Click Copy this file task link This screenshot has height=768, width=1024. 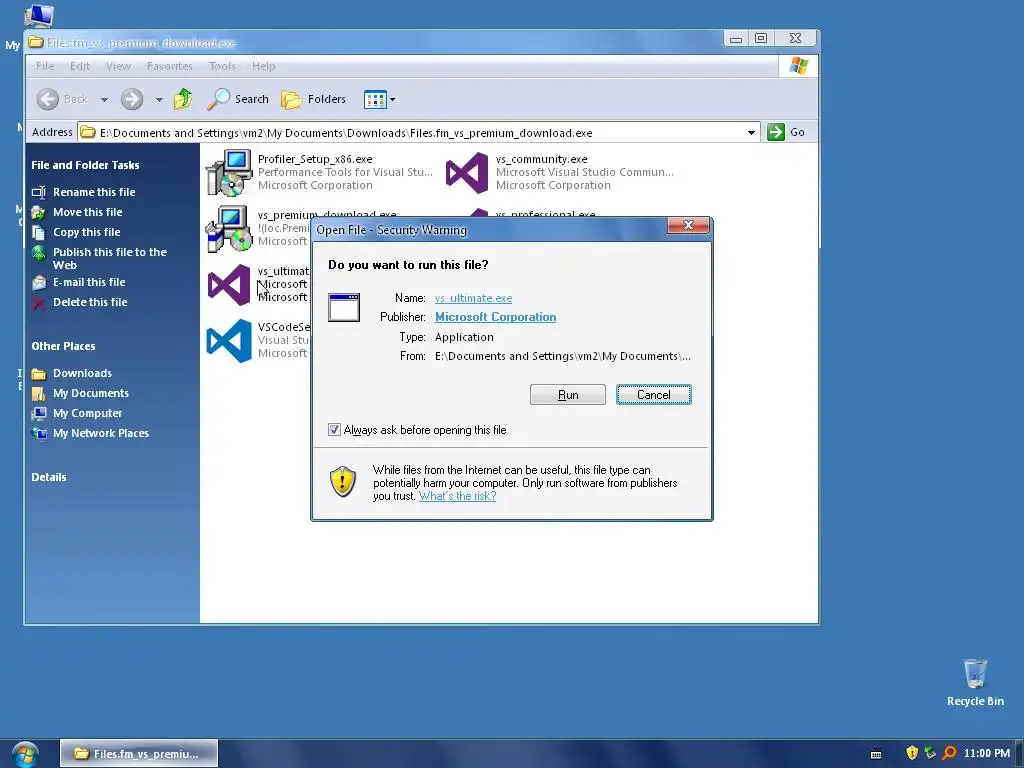[87, 232]
